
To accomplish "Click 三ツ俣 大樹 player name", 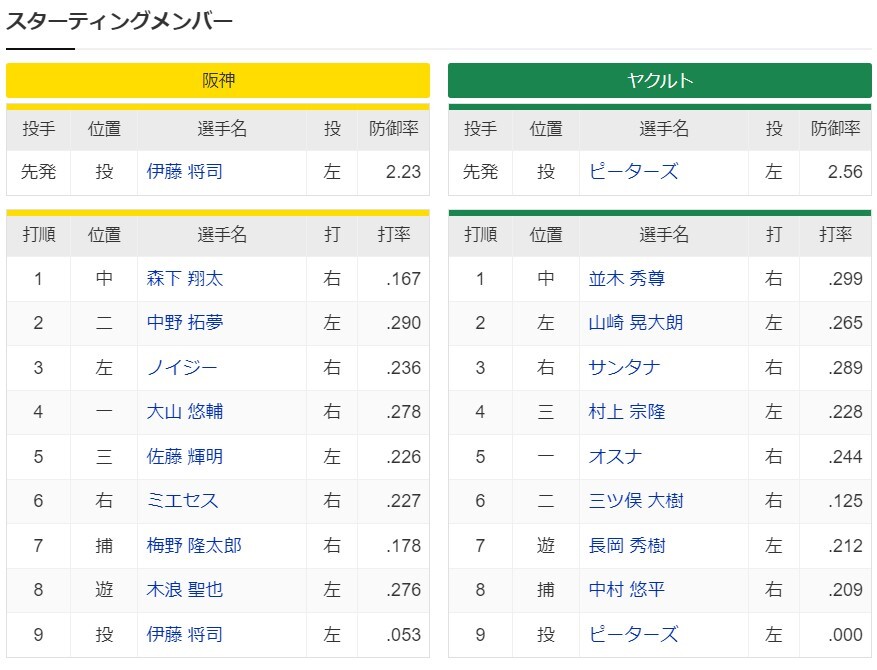I will (636, 501).
